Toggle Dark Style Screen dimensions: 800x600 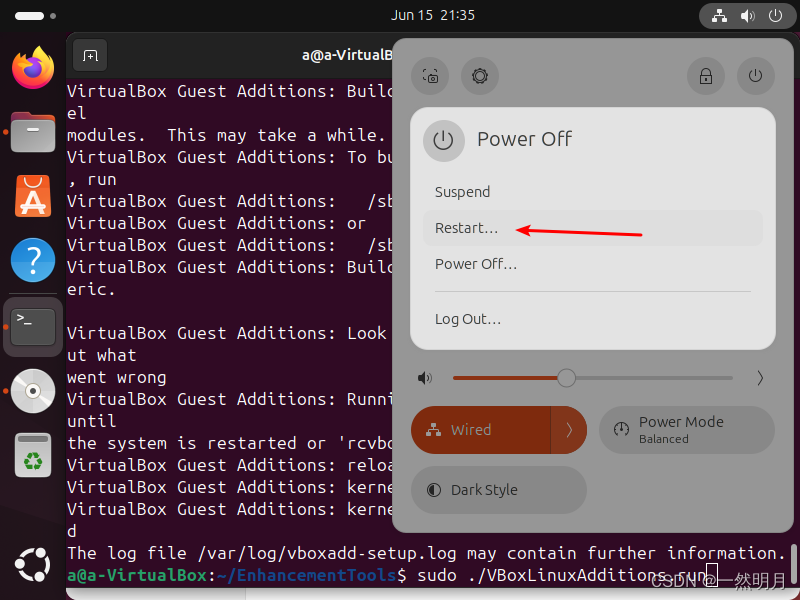click(499, 490)
